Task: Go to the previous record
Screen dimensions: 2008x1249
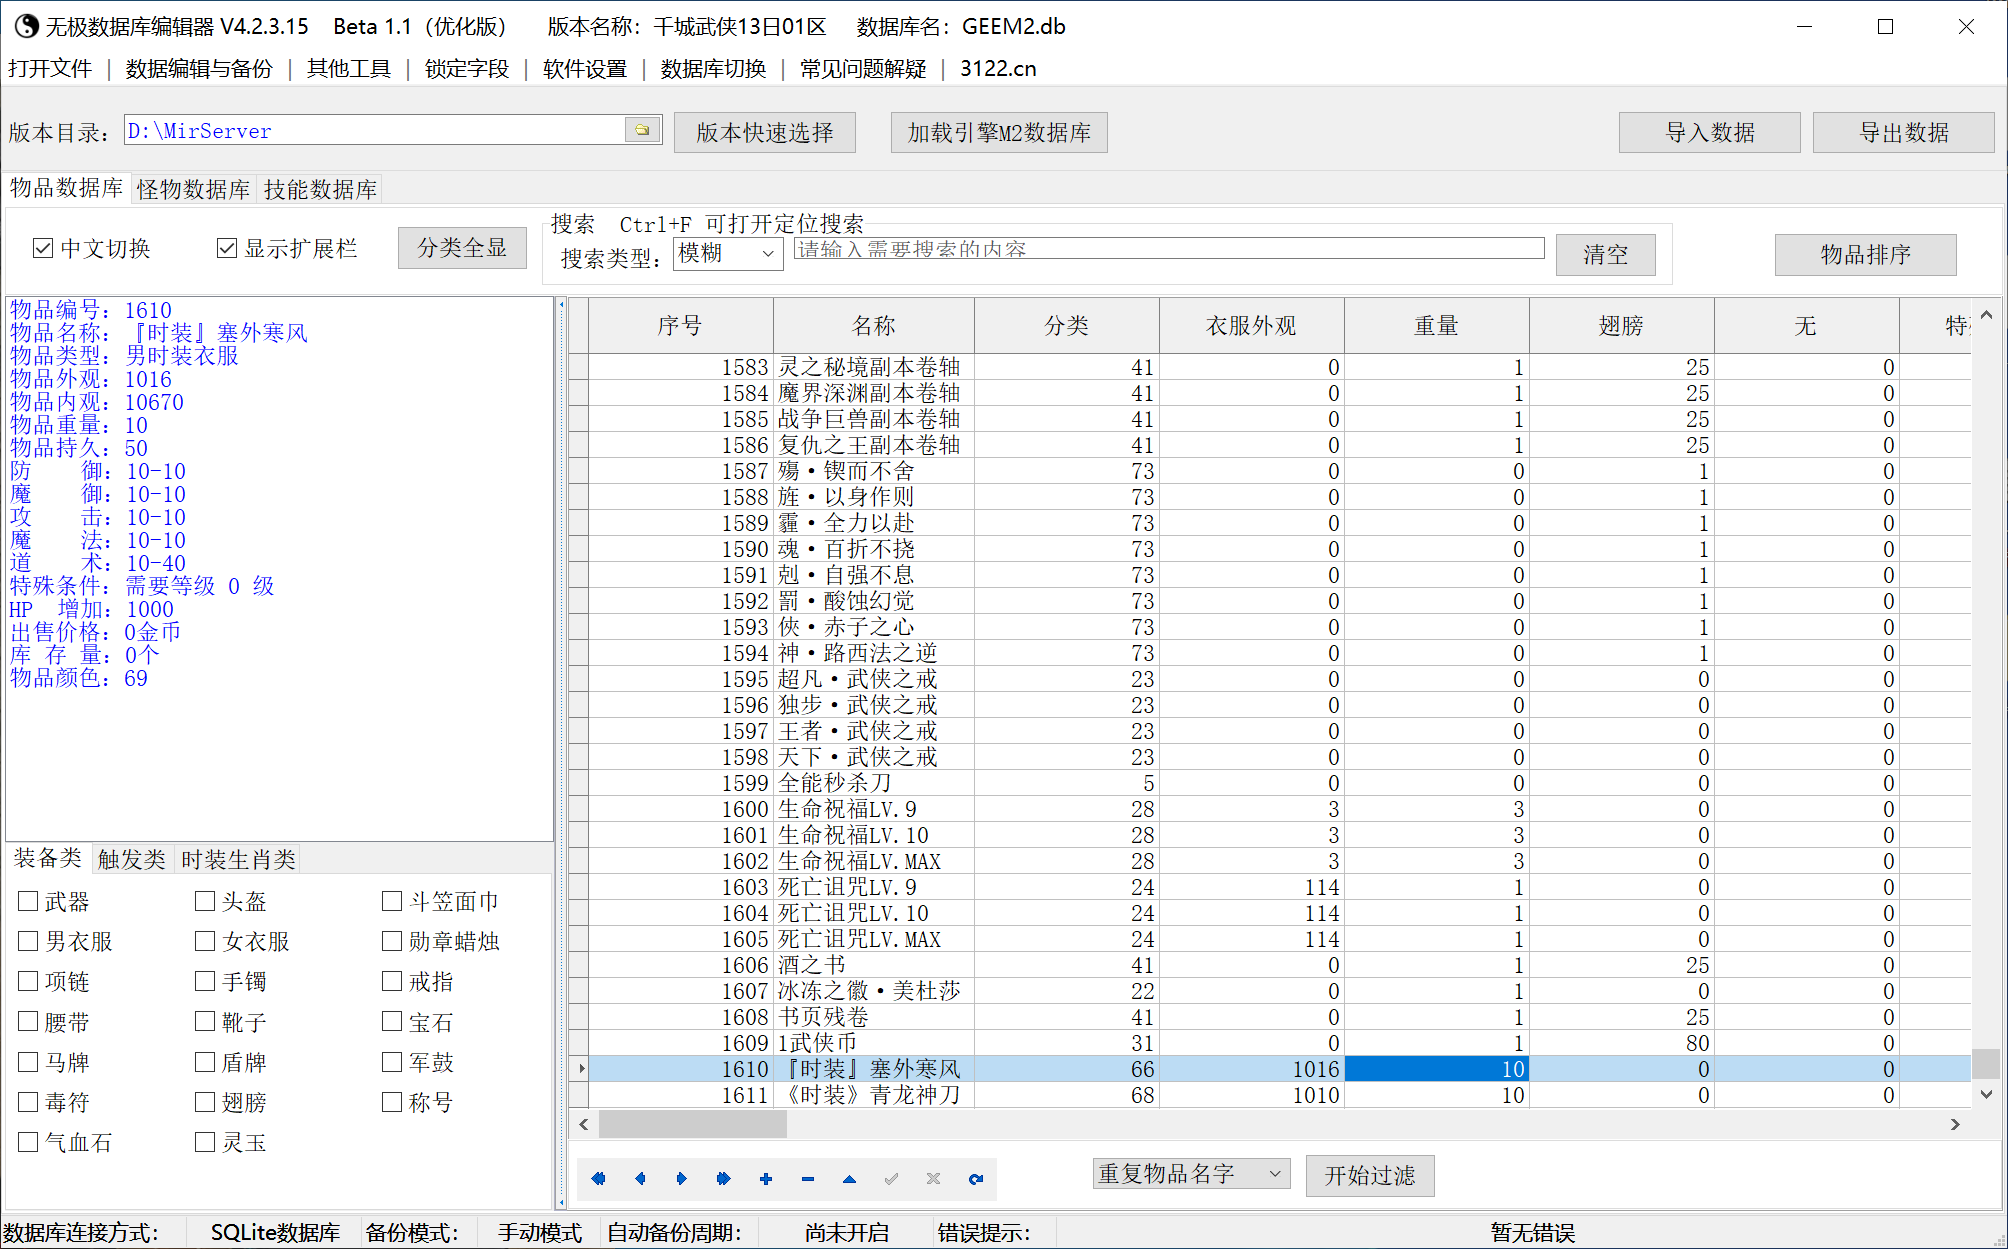Action: (640, 1179)
